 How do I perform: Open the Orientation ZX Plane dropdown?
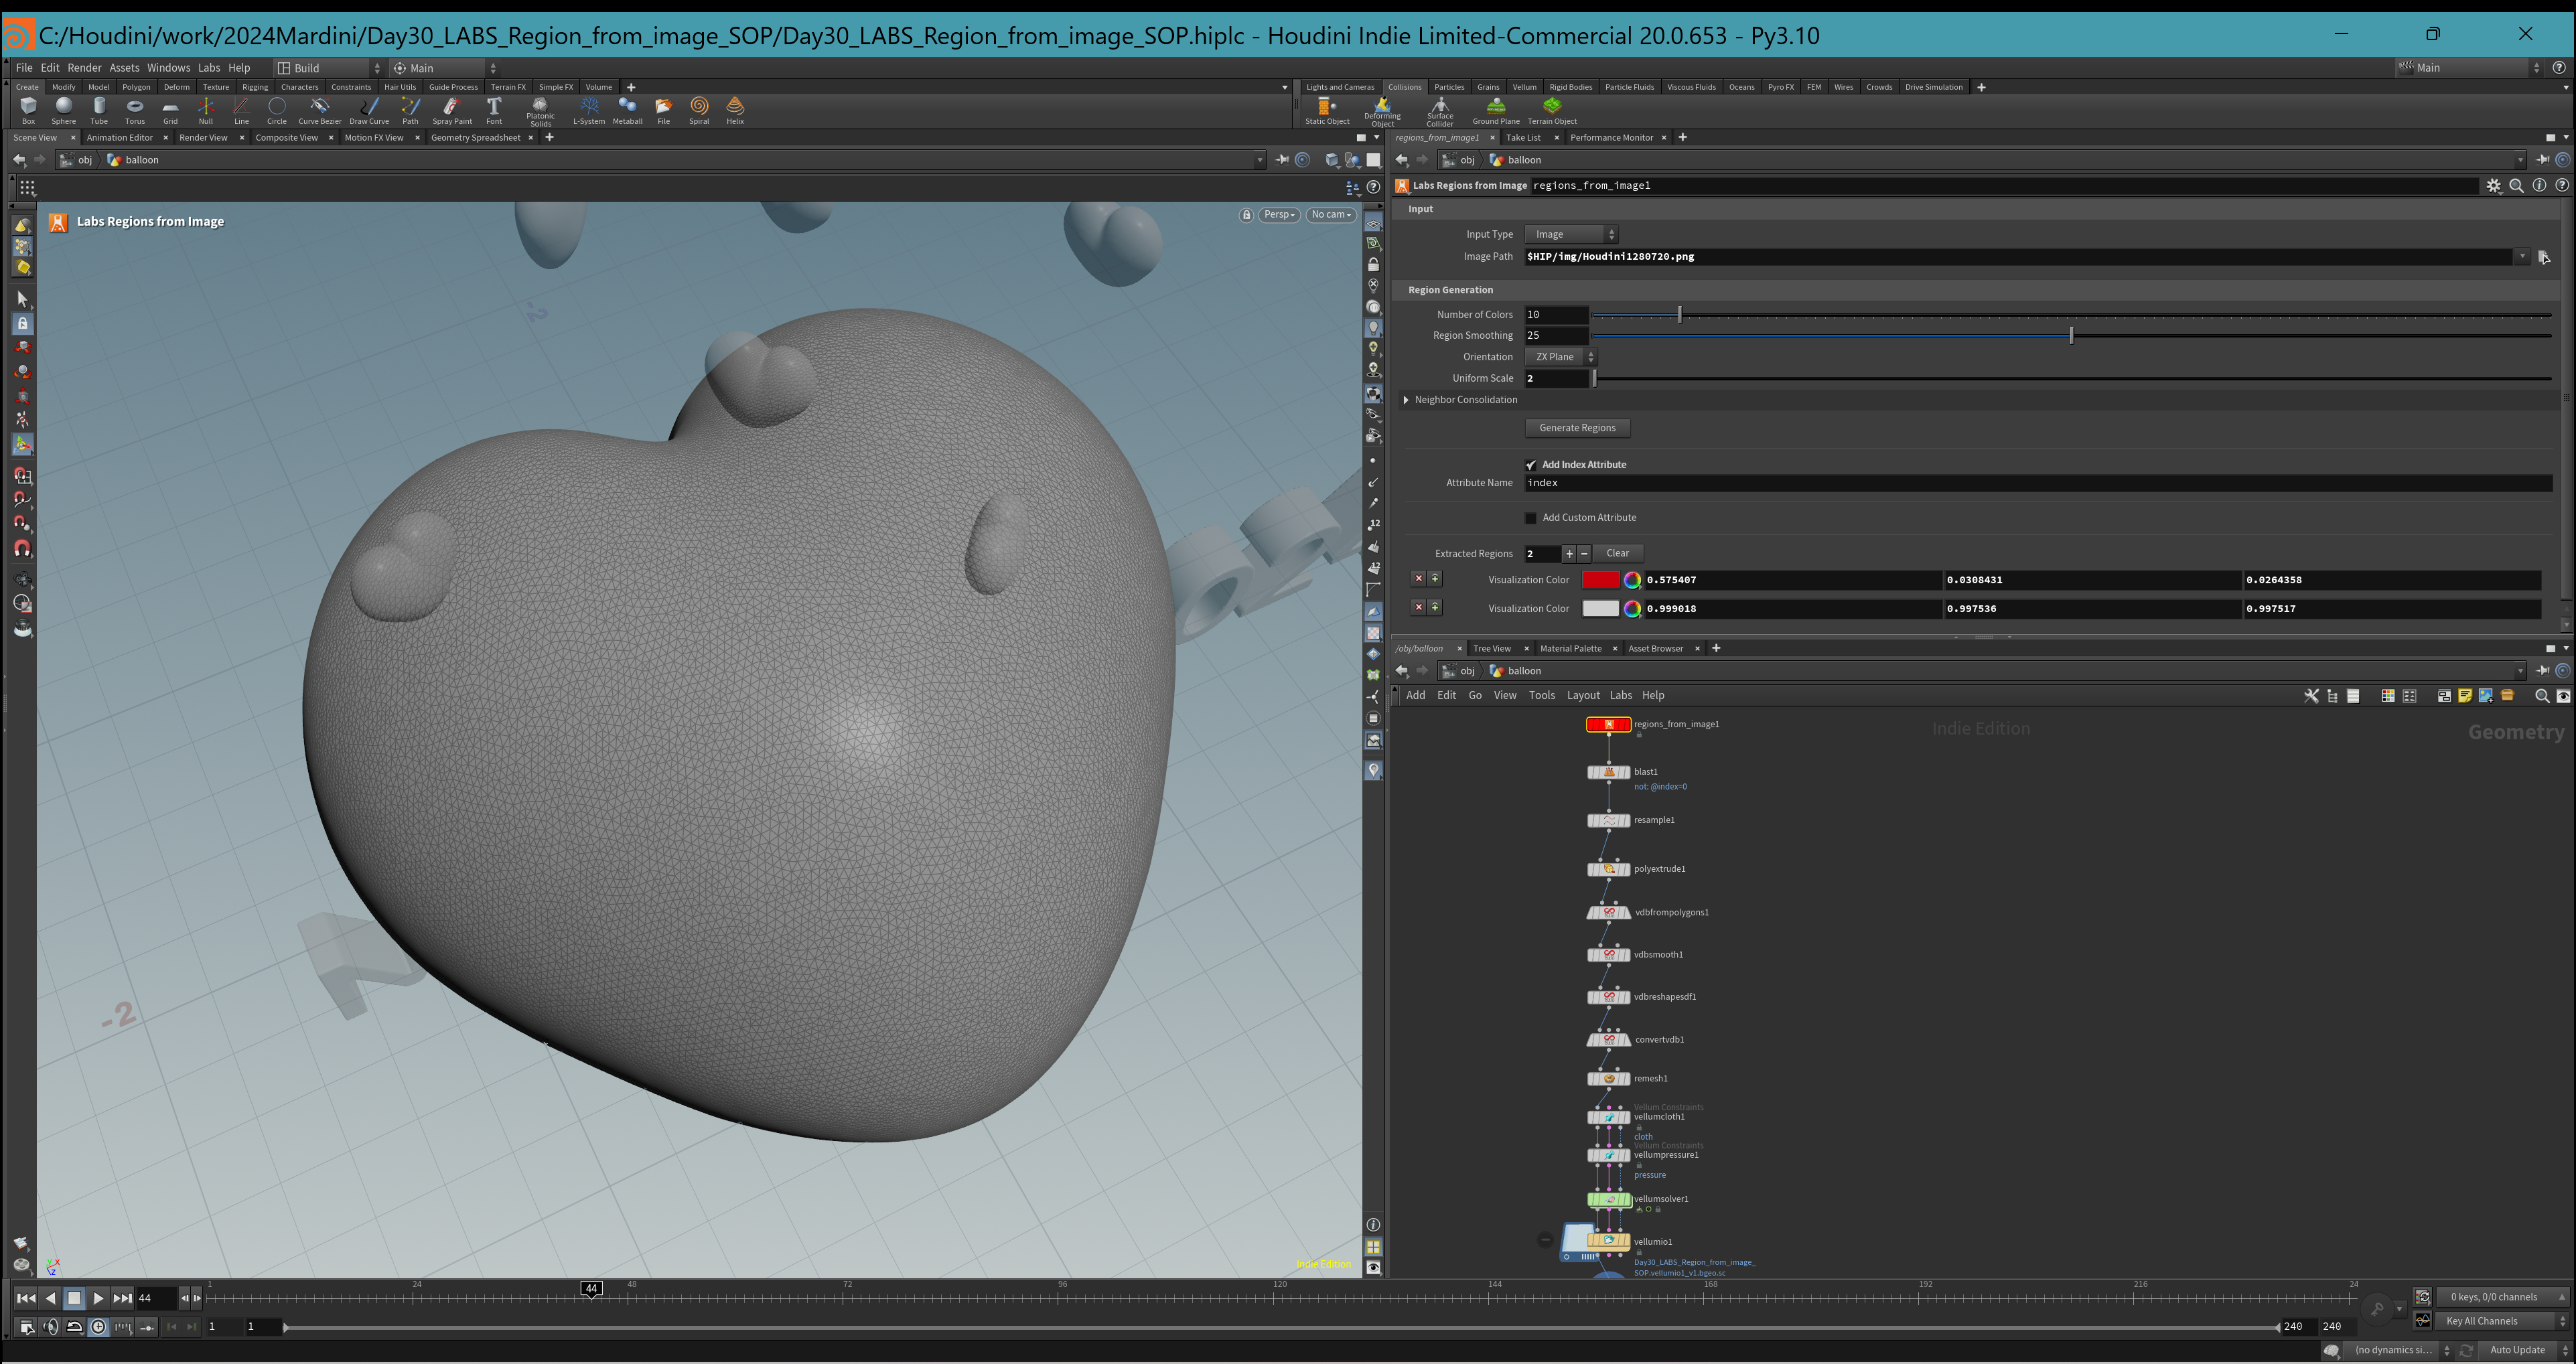coord(1560,357)
